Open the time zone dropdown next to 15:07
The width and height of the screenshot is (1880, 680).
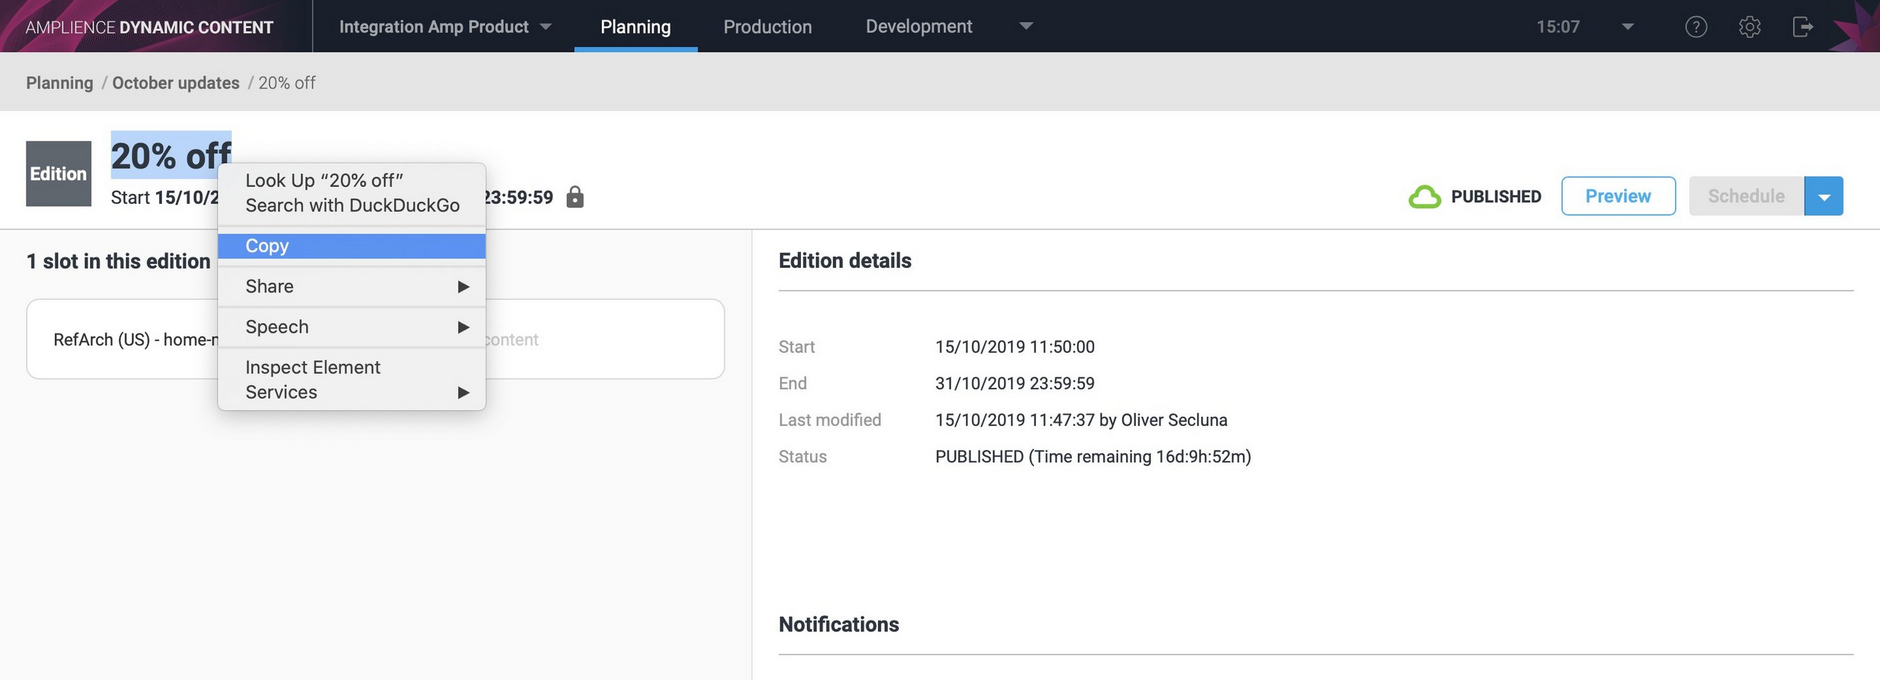click(x=1628, y=27)
